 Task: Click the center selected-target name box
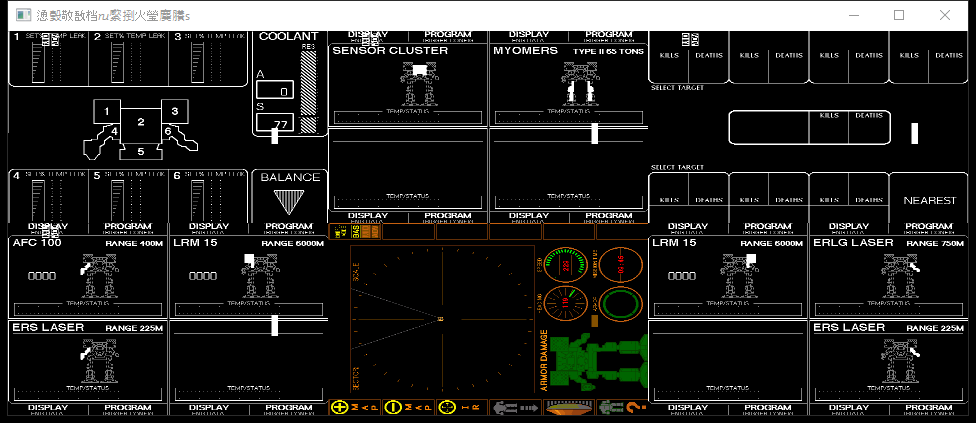click(x=769, y=128)
